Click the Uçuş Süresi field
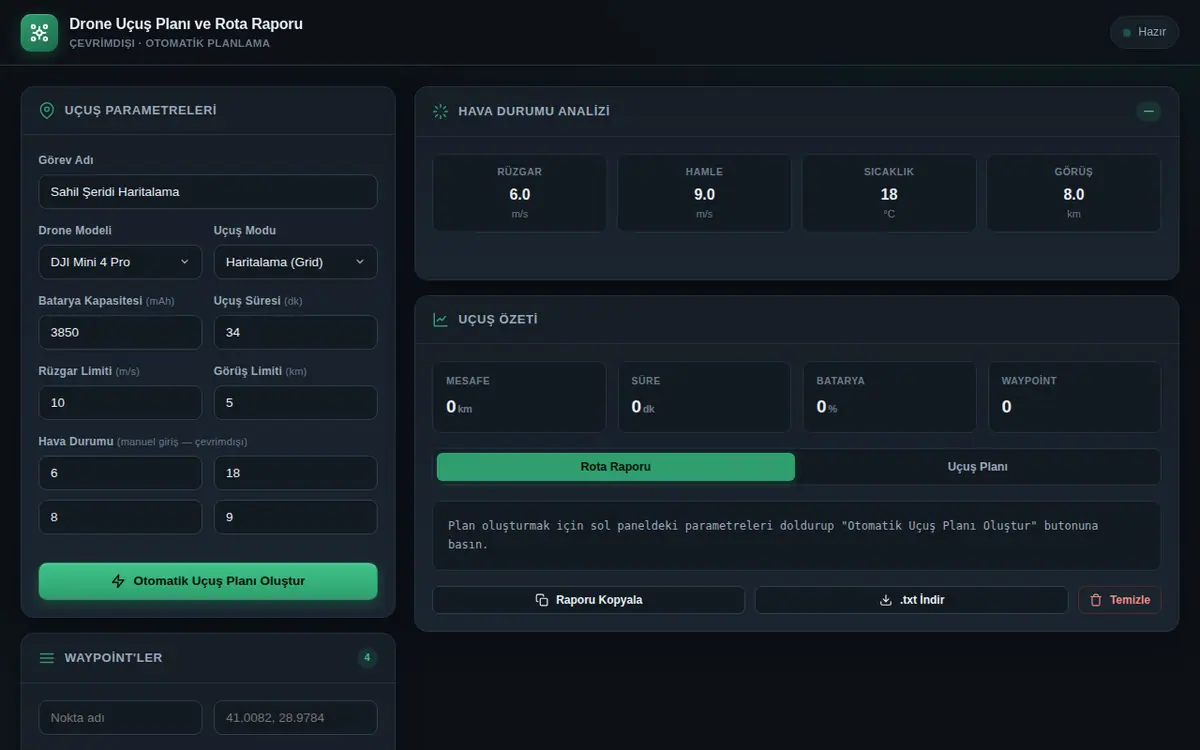The width and height of the screenshot is (1200, 750). pyautogui.click(x=295, y=332)
